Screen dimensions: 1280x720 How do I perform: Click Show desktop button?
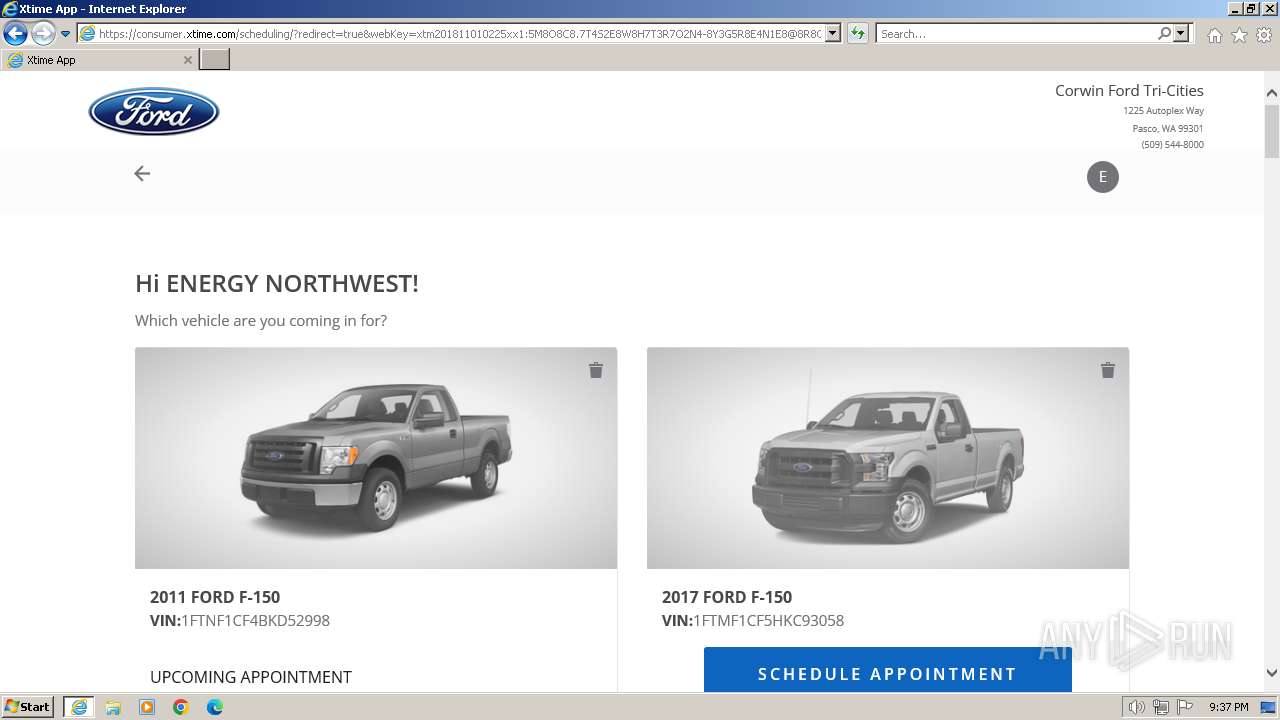1268,707
